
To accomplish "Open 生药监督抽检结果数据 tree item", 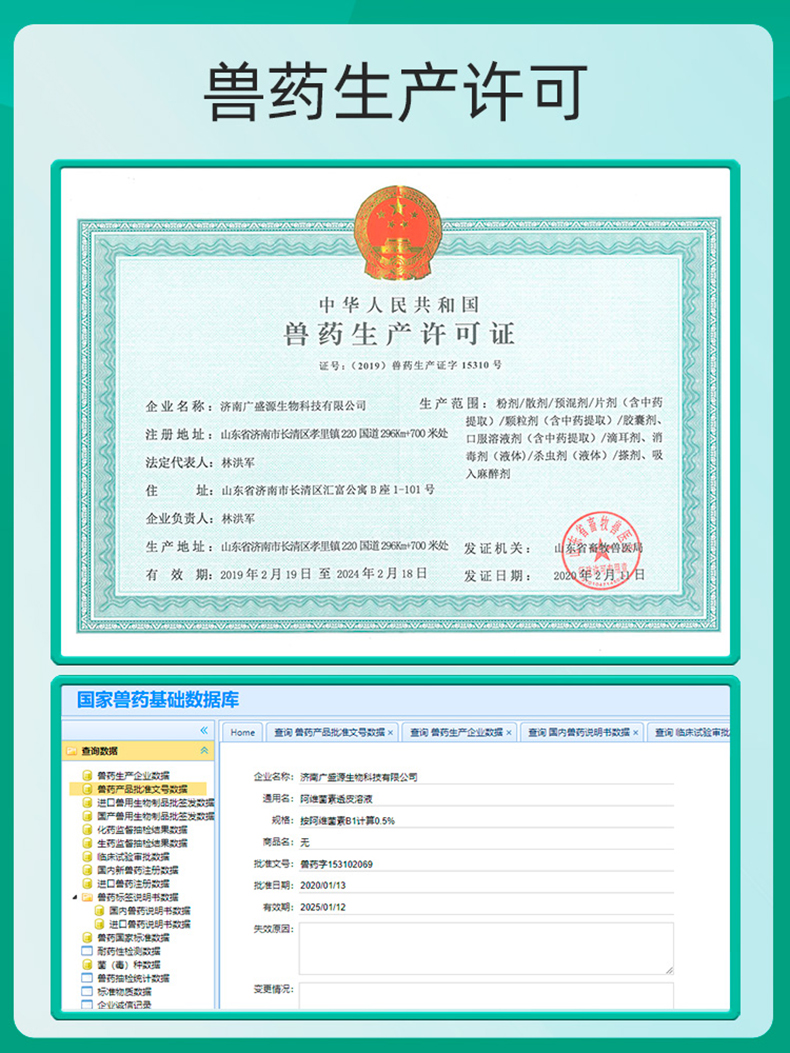I will (142, 843).
